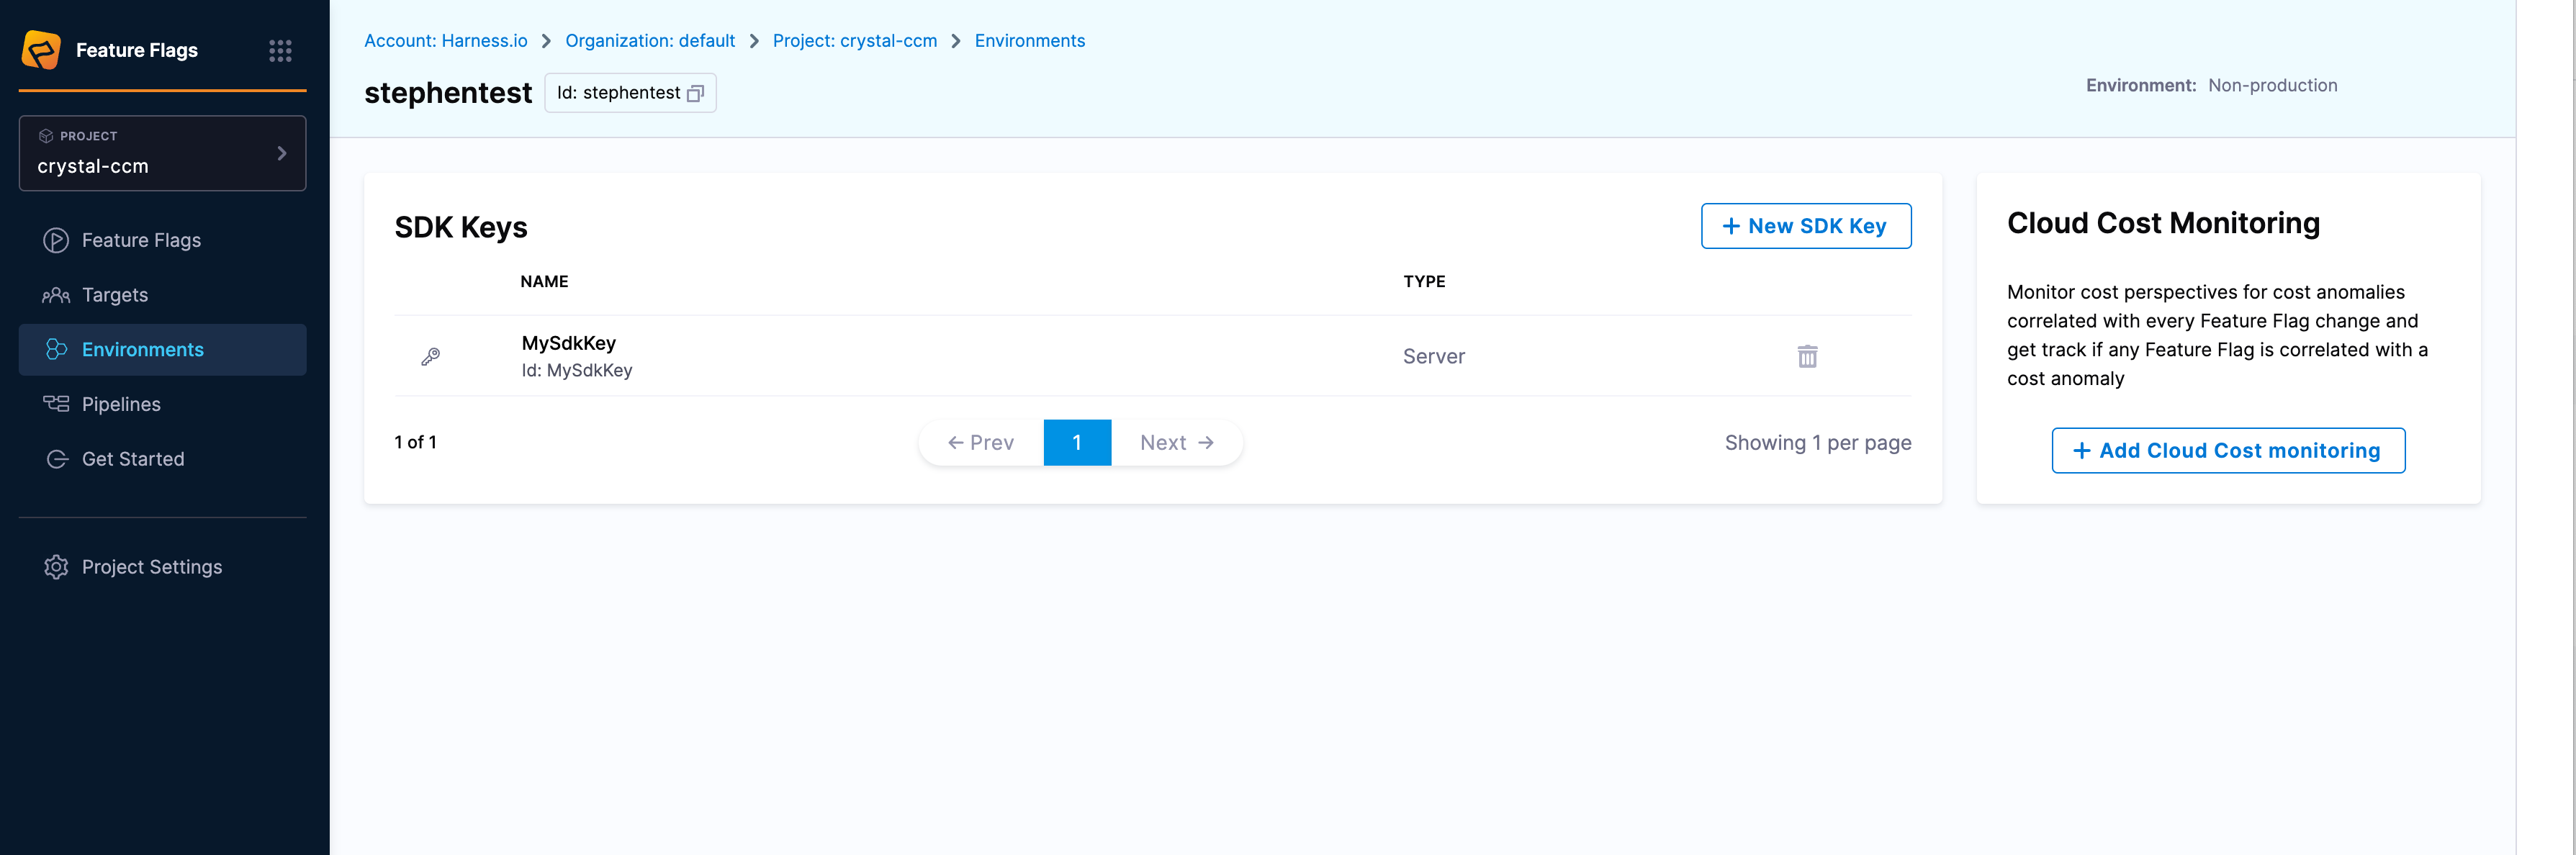Navigate to the Environments breadcrumb
2576x855 pixels.
pyautogui.click(x=1030, y=40)
